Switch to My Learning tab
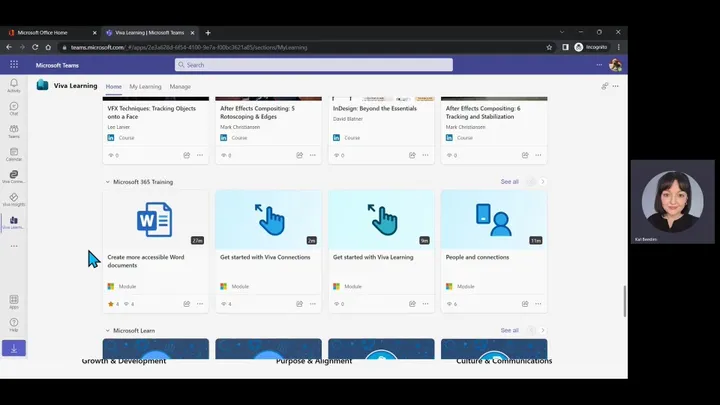Viewport: 720px width, 405px height. click(145, 86)
